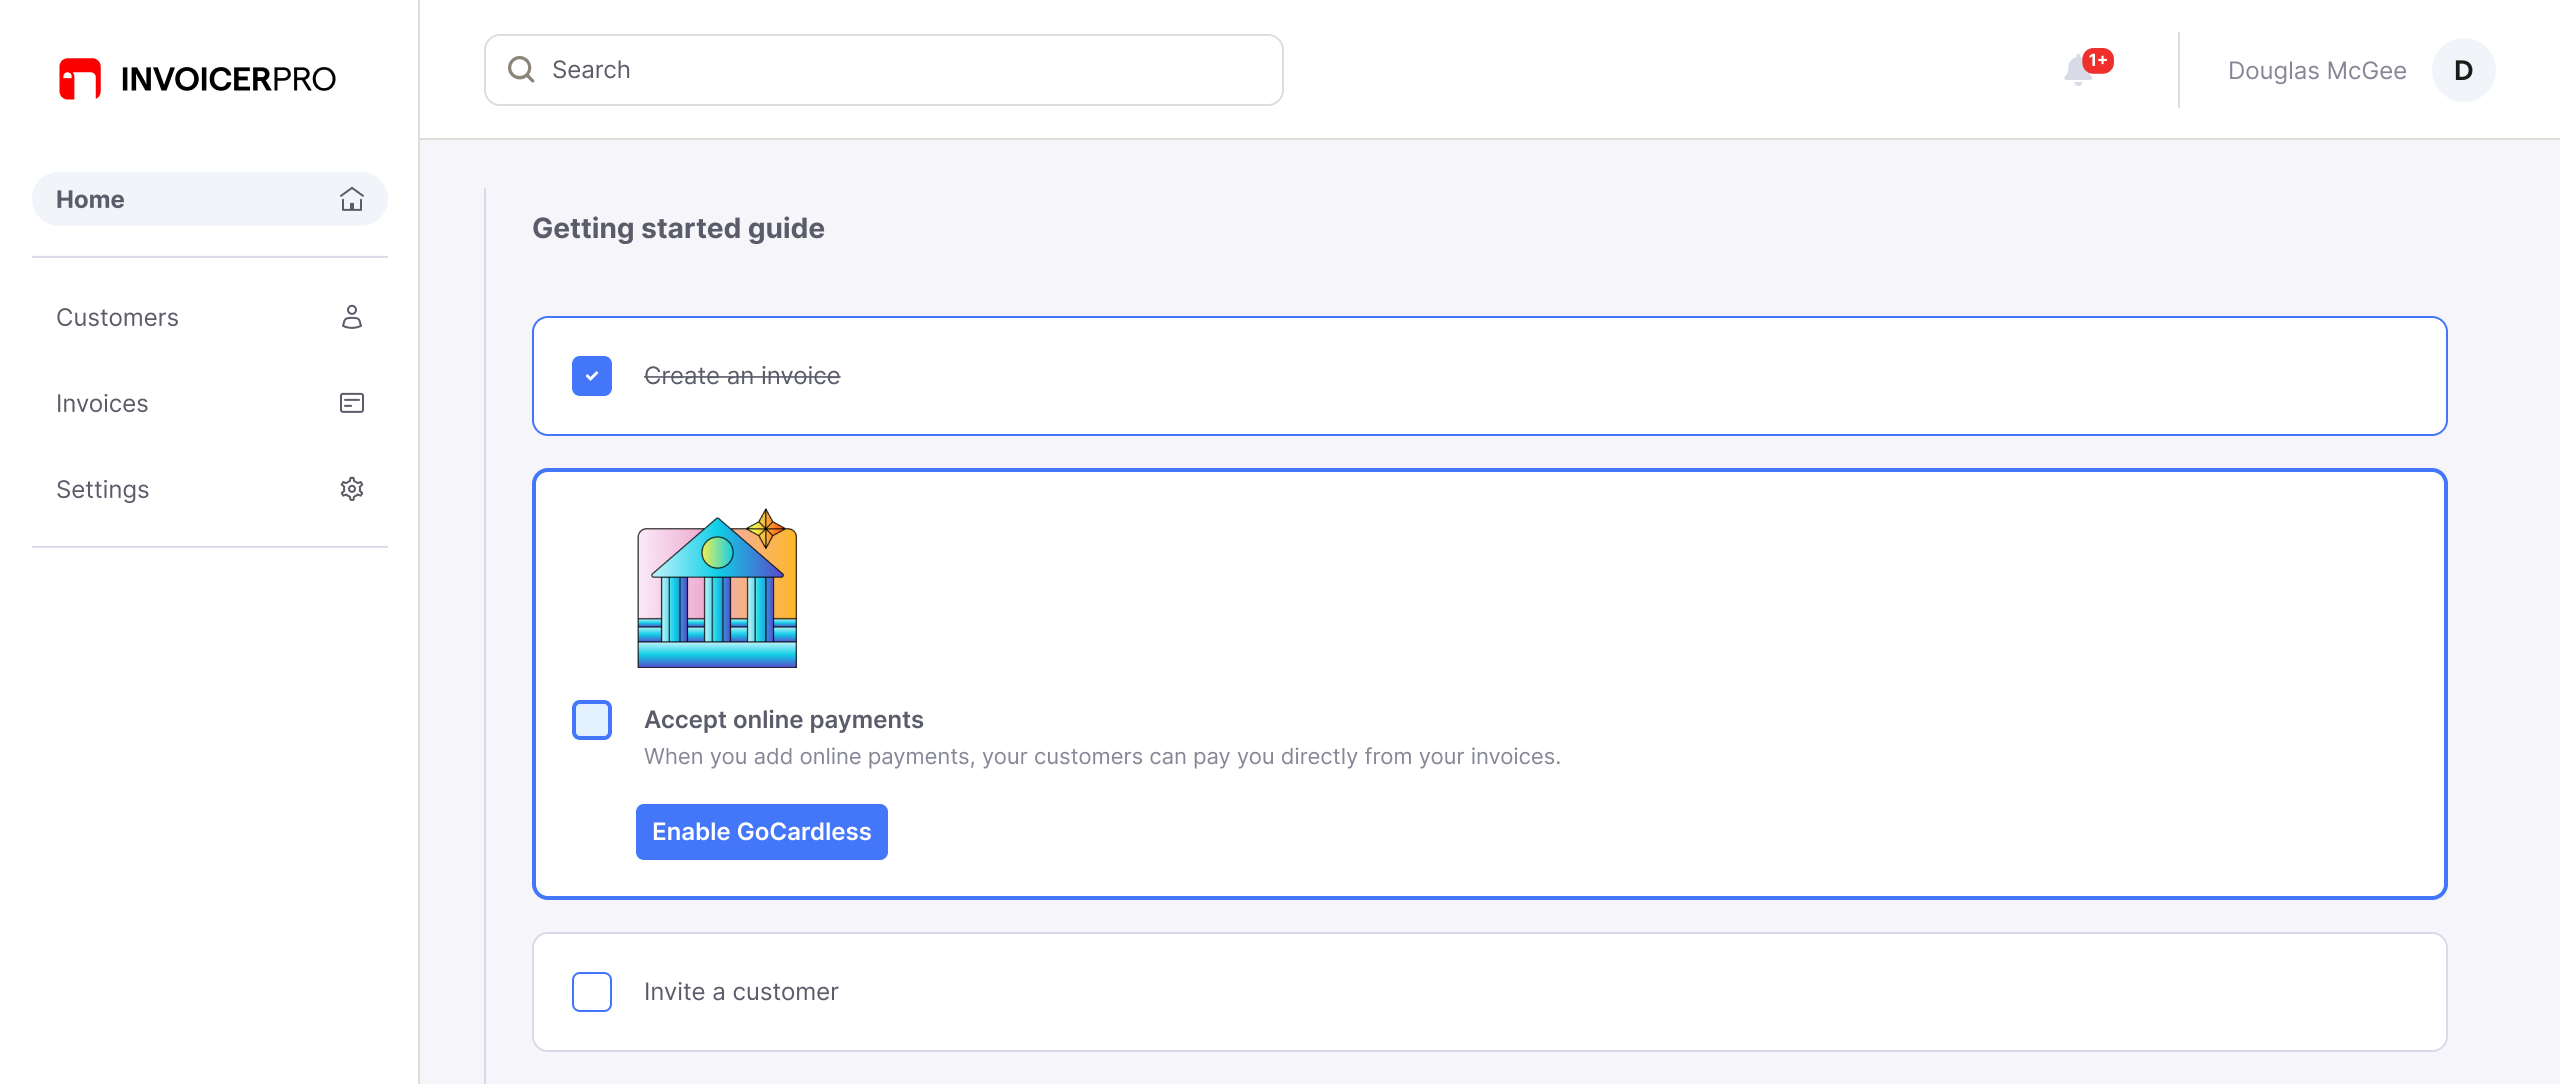Click the Invoices card icon
This screenshot has height=1084, width=2560.
click(351, 403)
